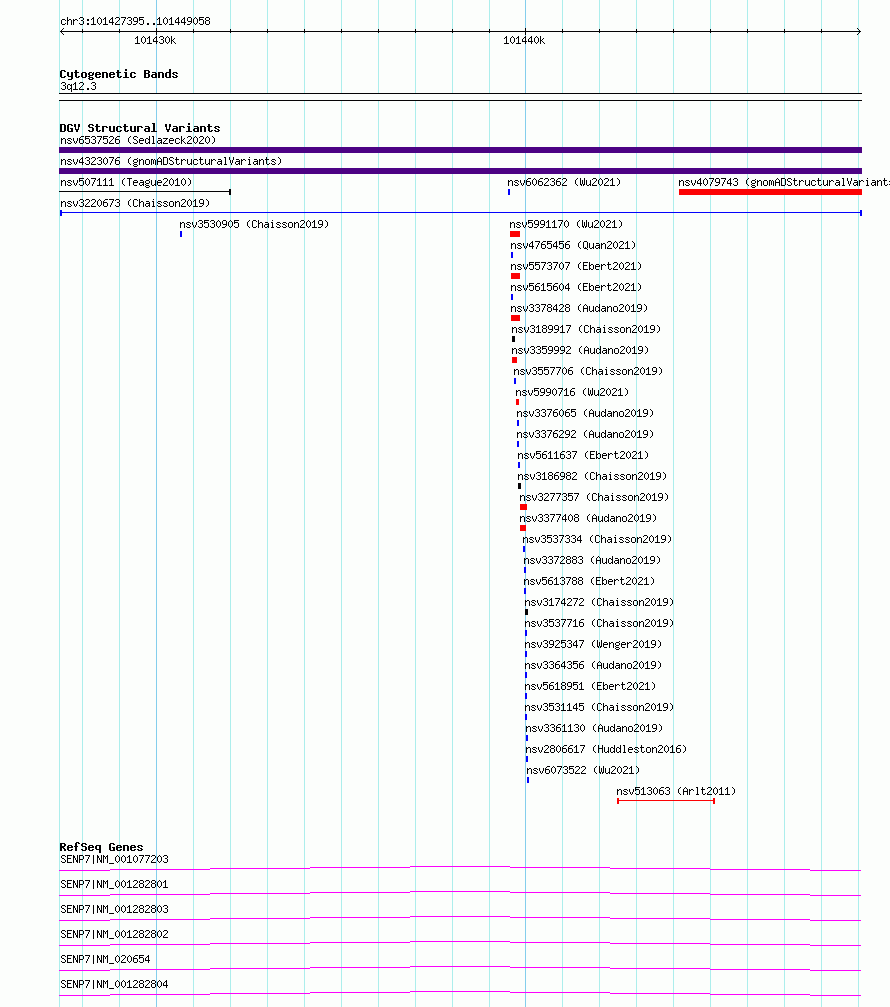
Task: Open nsv3557706 (Chaisson2019) entry
Action: click(x=588, y=372)
